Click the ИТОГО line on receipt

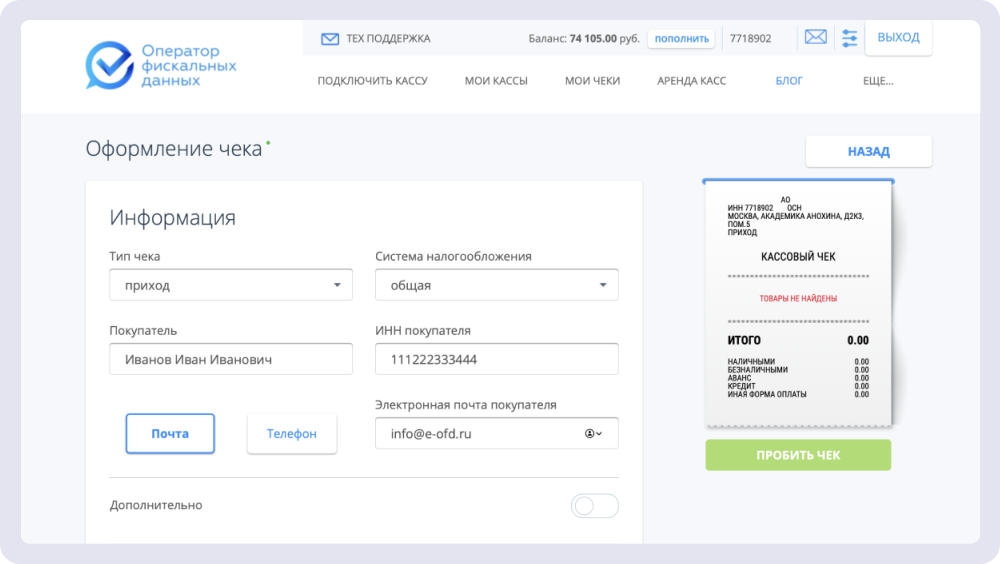(798, 341)
